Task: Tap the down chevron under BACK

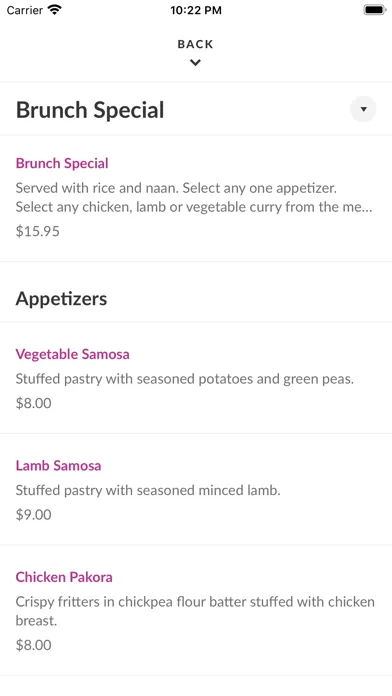Action: tap(195, 63)
